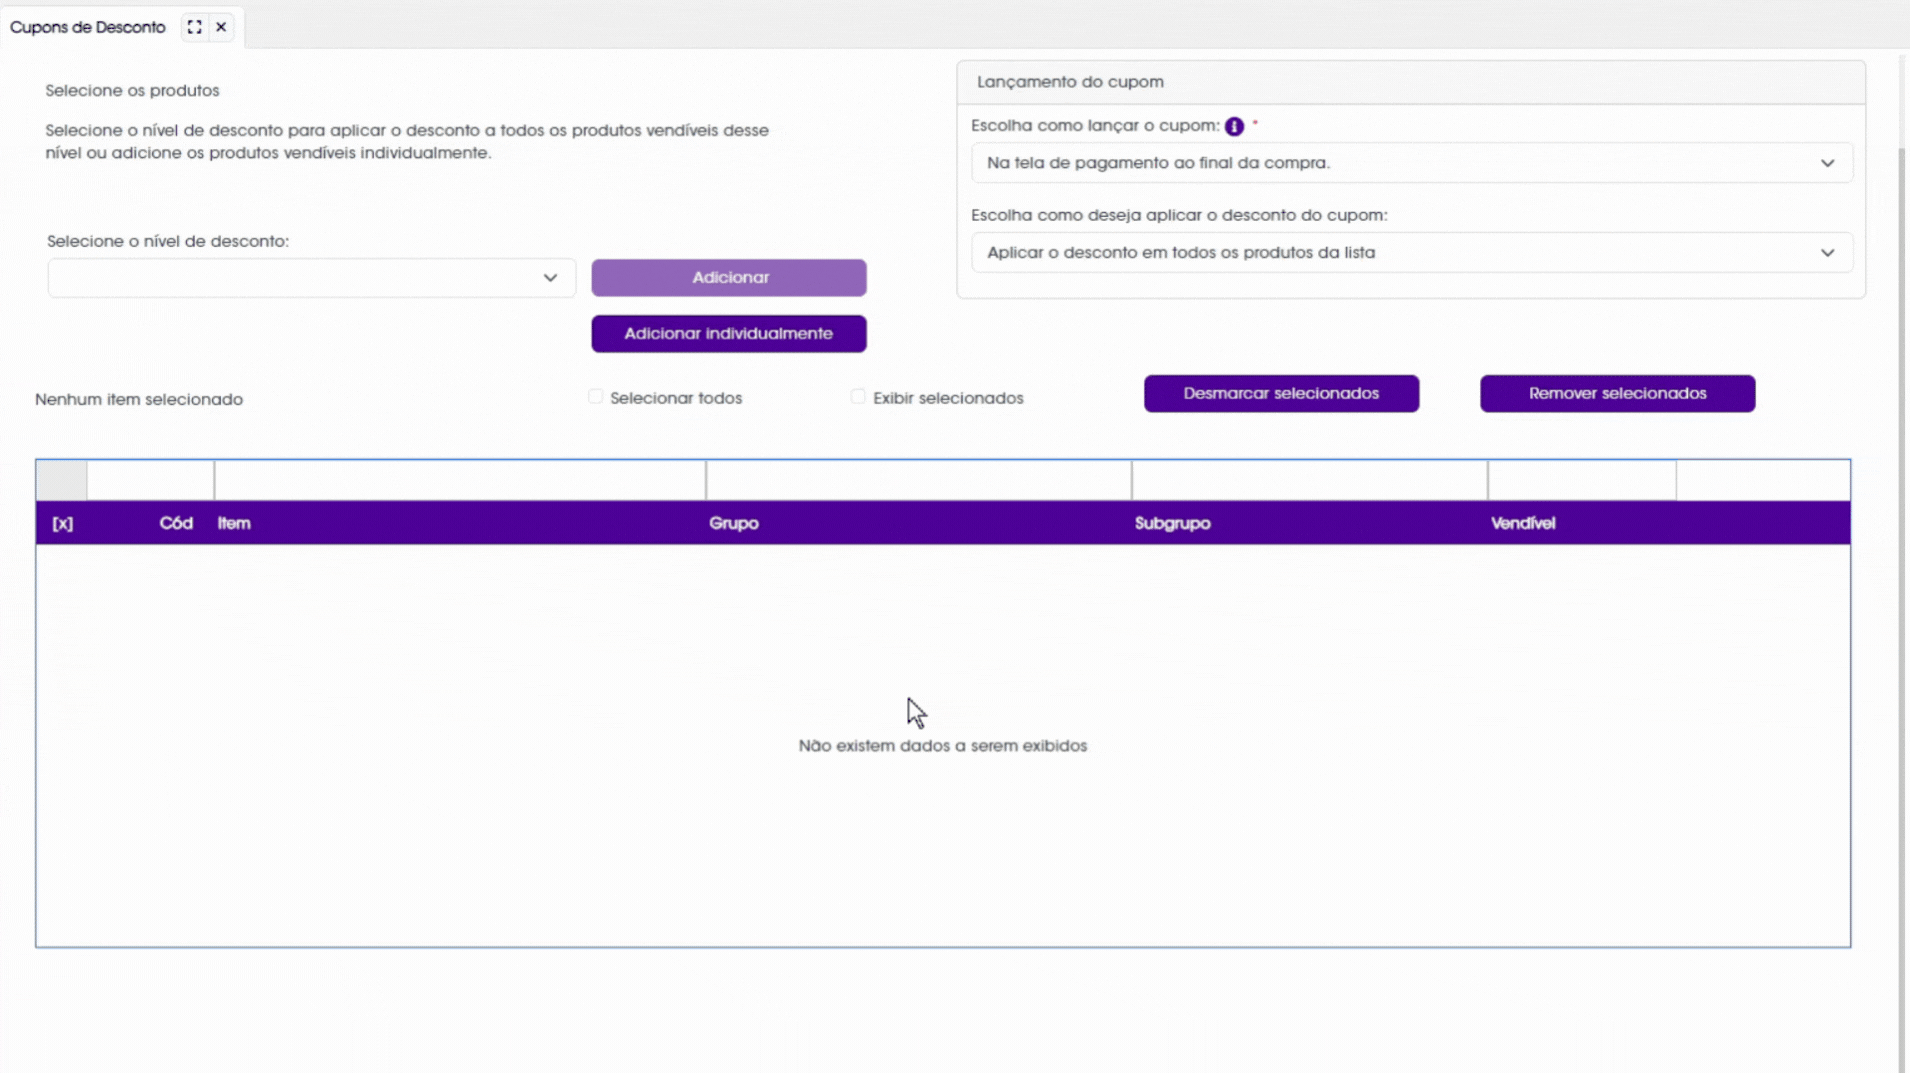Image resolution: width=1910 pixels, height=1073 pixels.
Task: Click the 'Não existem dados a serem exibidos' message
Action: pyautogui.click(x=942, y=746)
